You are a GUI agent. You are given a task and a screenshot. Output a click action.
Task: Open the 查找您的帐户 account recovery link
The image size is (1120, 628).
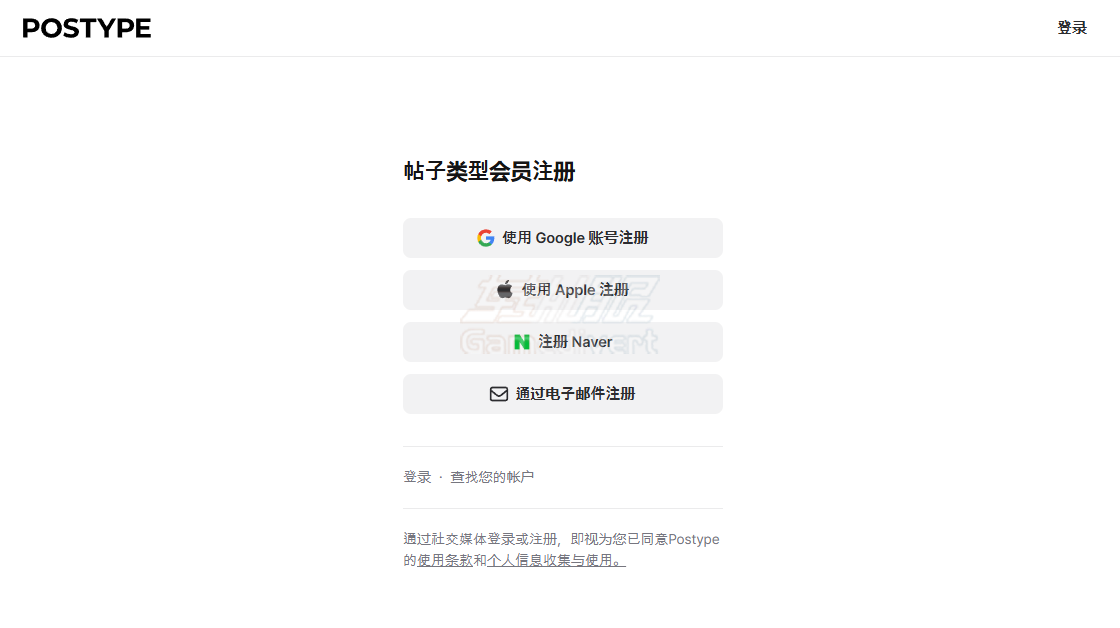[x=492, y=477]
